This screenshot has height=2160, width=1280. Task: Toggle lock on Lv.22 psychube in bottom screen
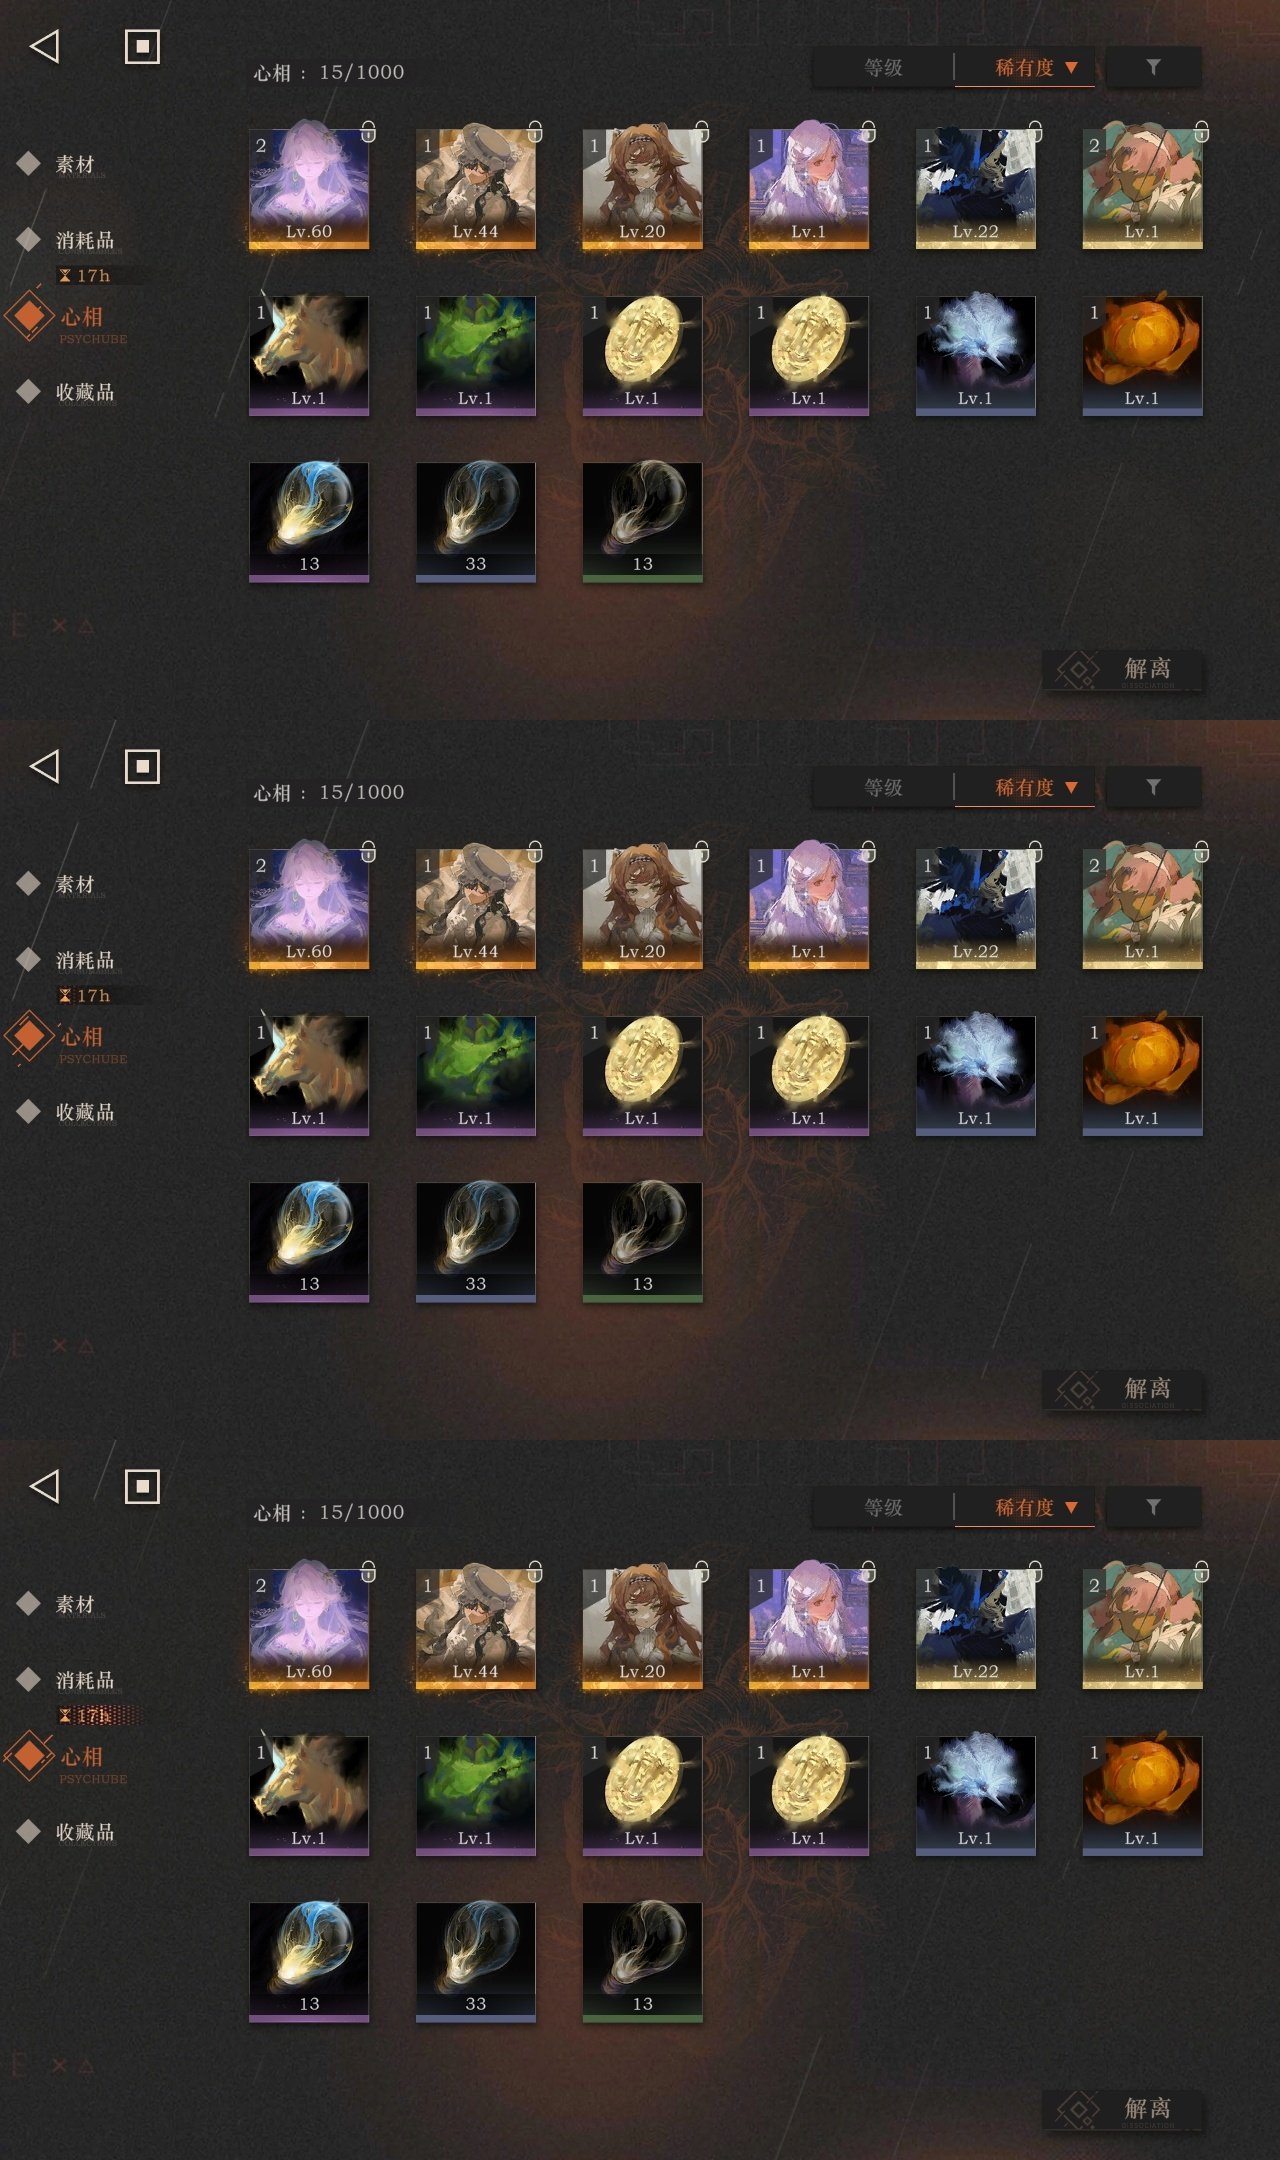[1035, 1571]
